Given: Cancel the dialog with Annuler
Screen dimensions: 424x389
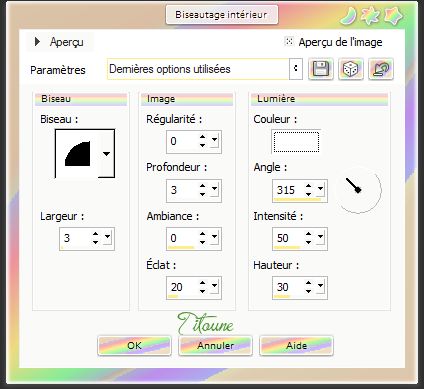Looking at the screenshot, I should coord(215,346).
